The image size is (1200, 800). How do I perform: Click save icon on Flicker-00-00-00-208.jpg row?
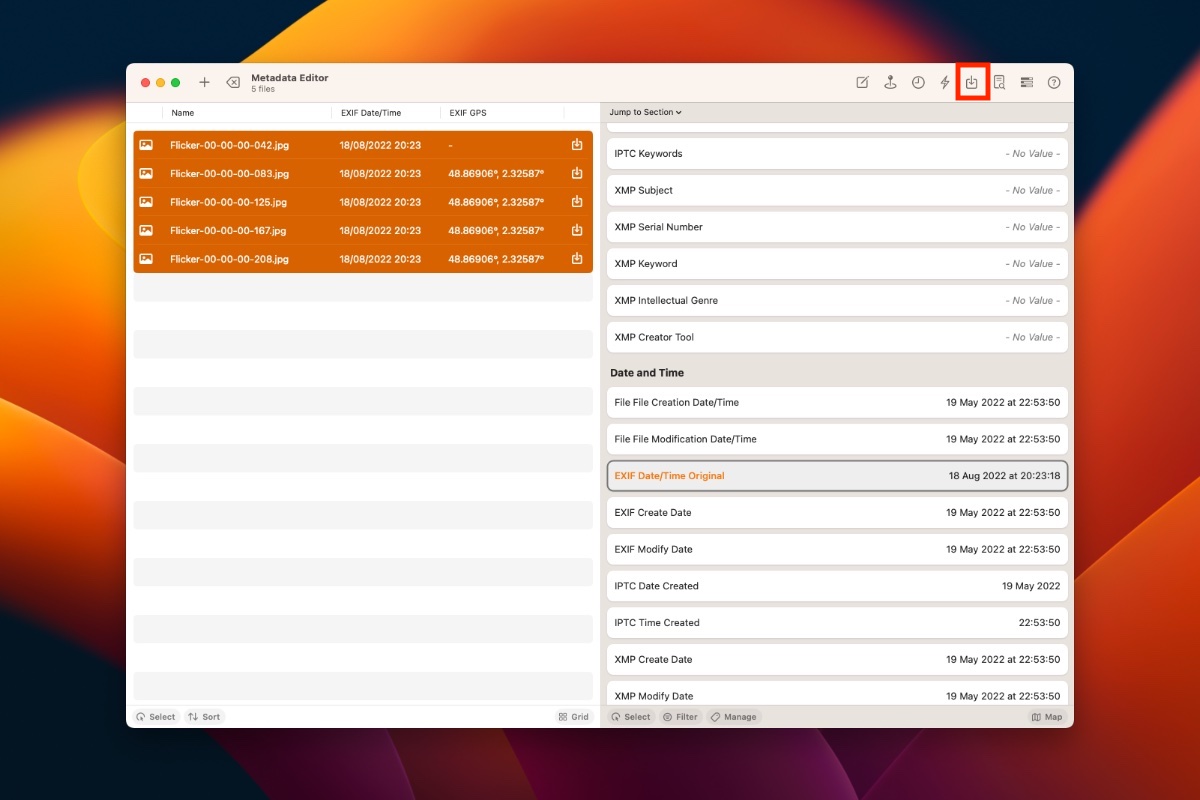577,258
